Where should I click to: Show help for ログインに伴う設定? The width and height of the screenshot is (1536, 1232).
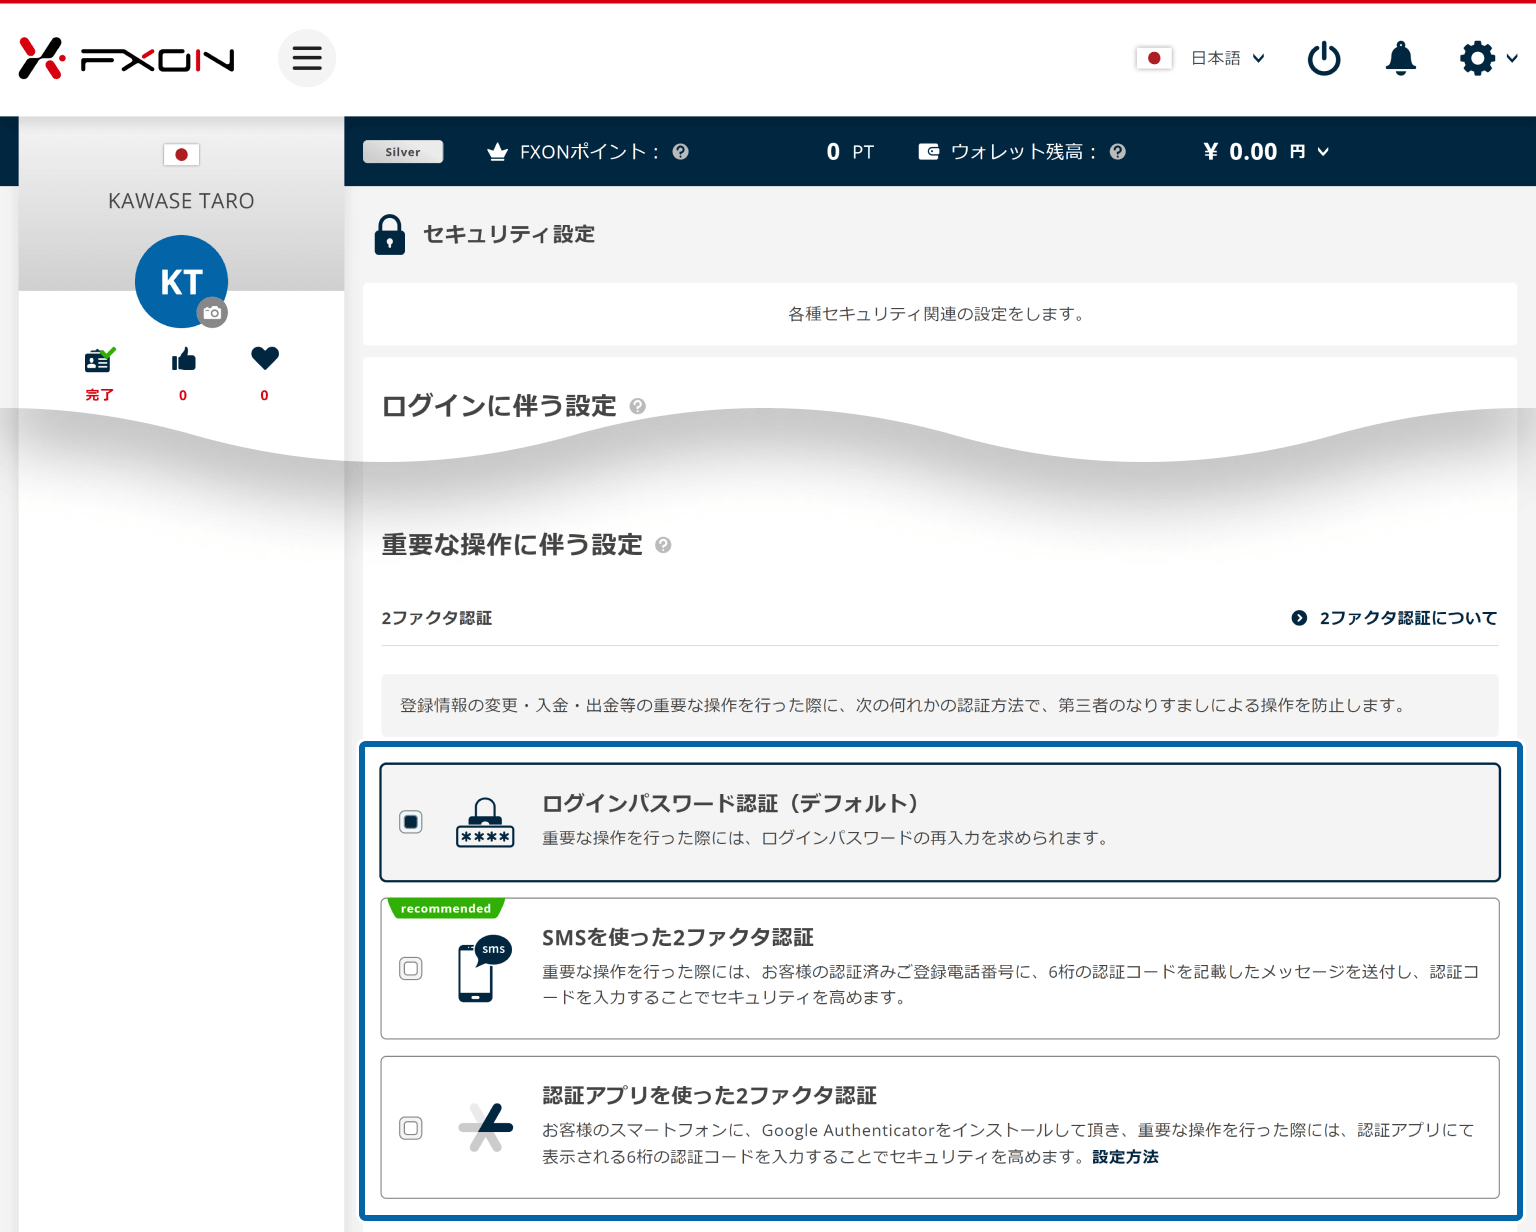click(638, 406)
